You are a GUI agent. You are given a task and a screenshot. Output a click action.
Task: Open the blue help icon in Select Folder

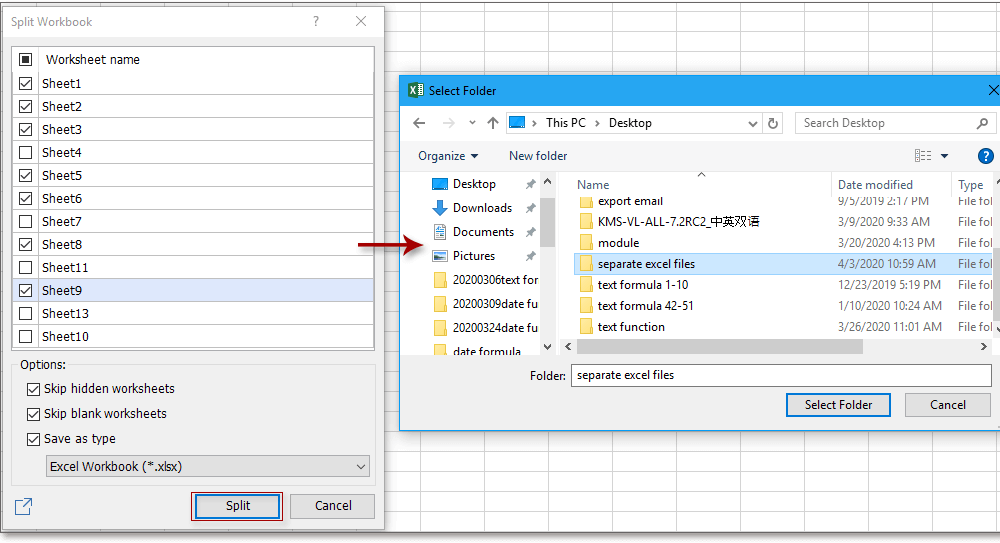[x=985, y=156]
